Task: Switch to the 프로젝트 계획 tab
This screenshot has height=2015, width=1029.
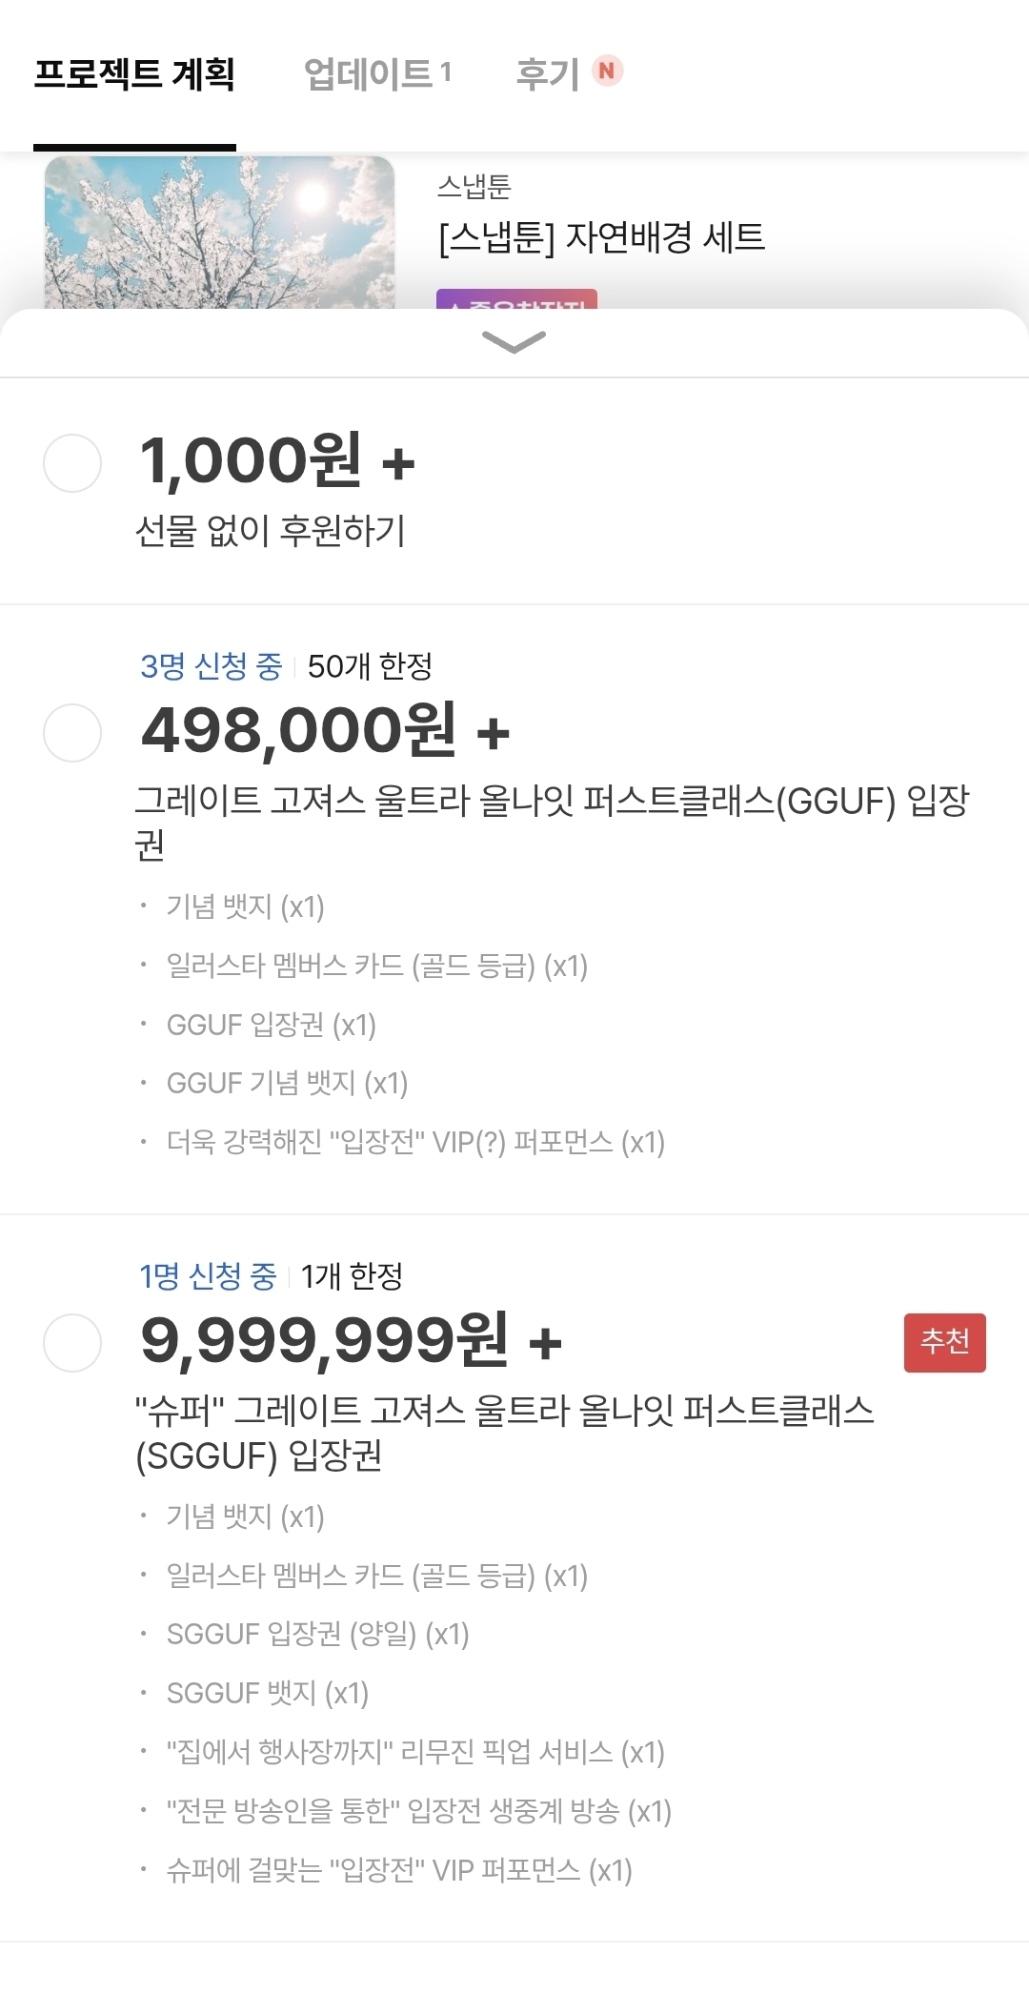Action: [134, 74]
